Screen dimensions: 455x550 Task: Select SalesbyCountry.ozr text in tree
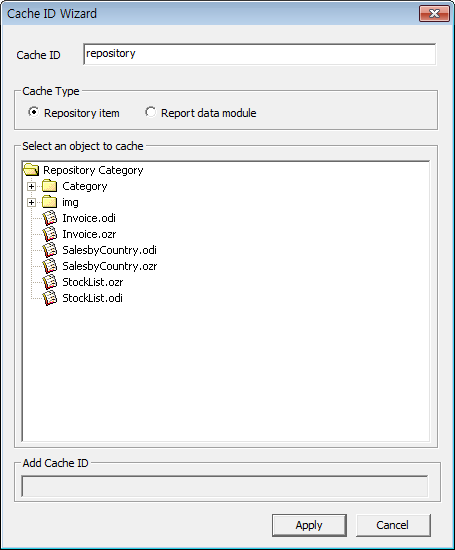tap(109, 266)
